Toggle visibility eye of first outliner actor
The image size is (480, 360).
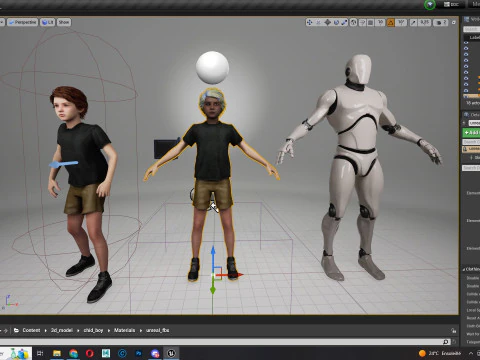tap(466, 43)
